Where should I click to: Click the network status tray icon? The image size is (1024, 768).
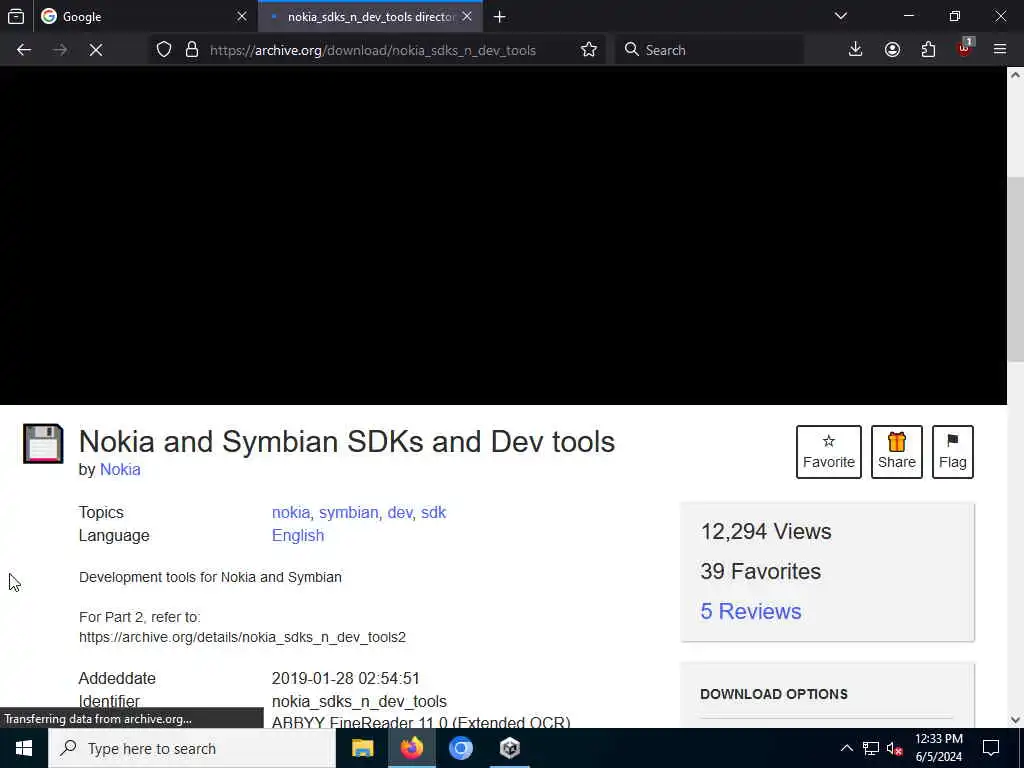pos(871,748)
